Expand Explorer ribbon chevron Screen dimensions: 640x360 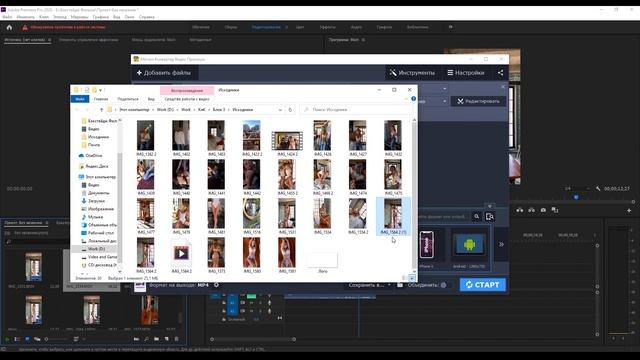406,99
